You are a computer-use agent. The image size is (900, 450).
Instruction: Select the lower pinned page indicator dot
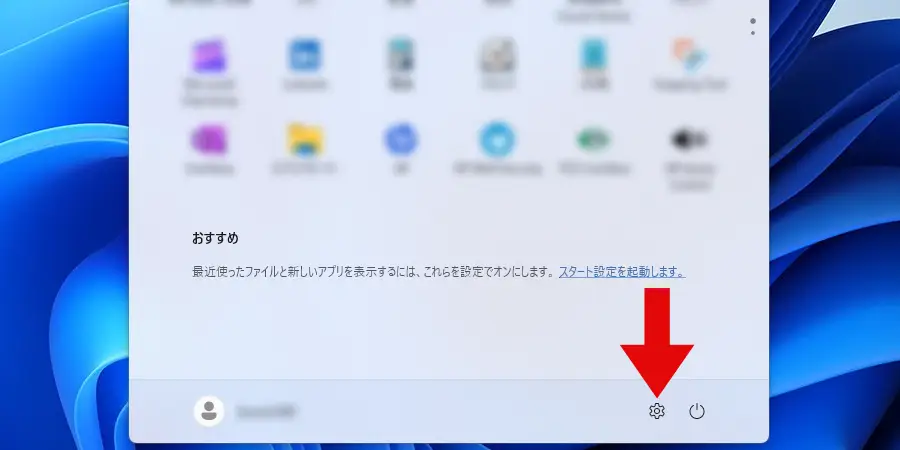(753, 33)
